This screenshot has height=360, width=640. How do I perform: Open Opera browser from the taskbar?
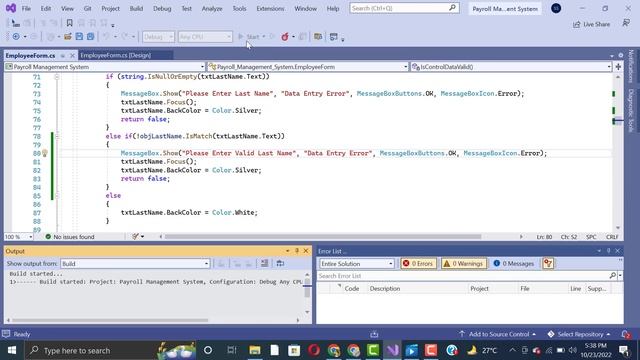pyautogui.click(x=314, y=350)
